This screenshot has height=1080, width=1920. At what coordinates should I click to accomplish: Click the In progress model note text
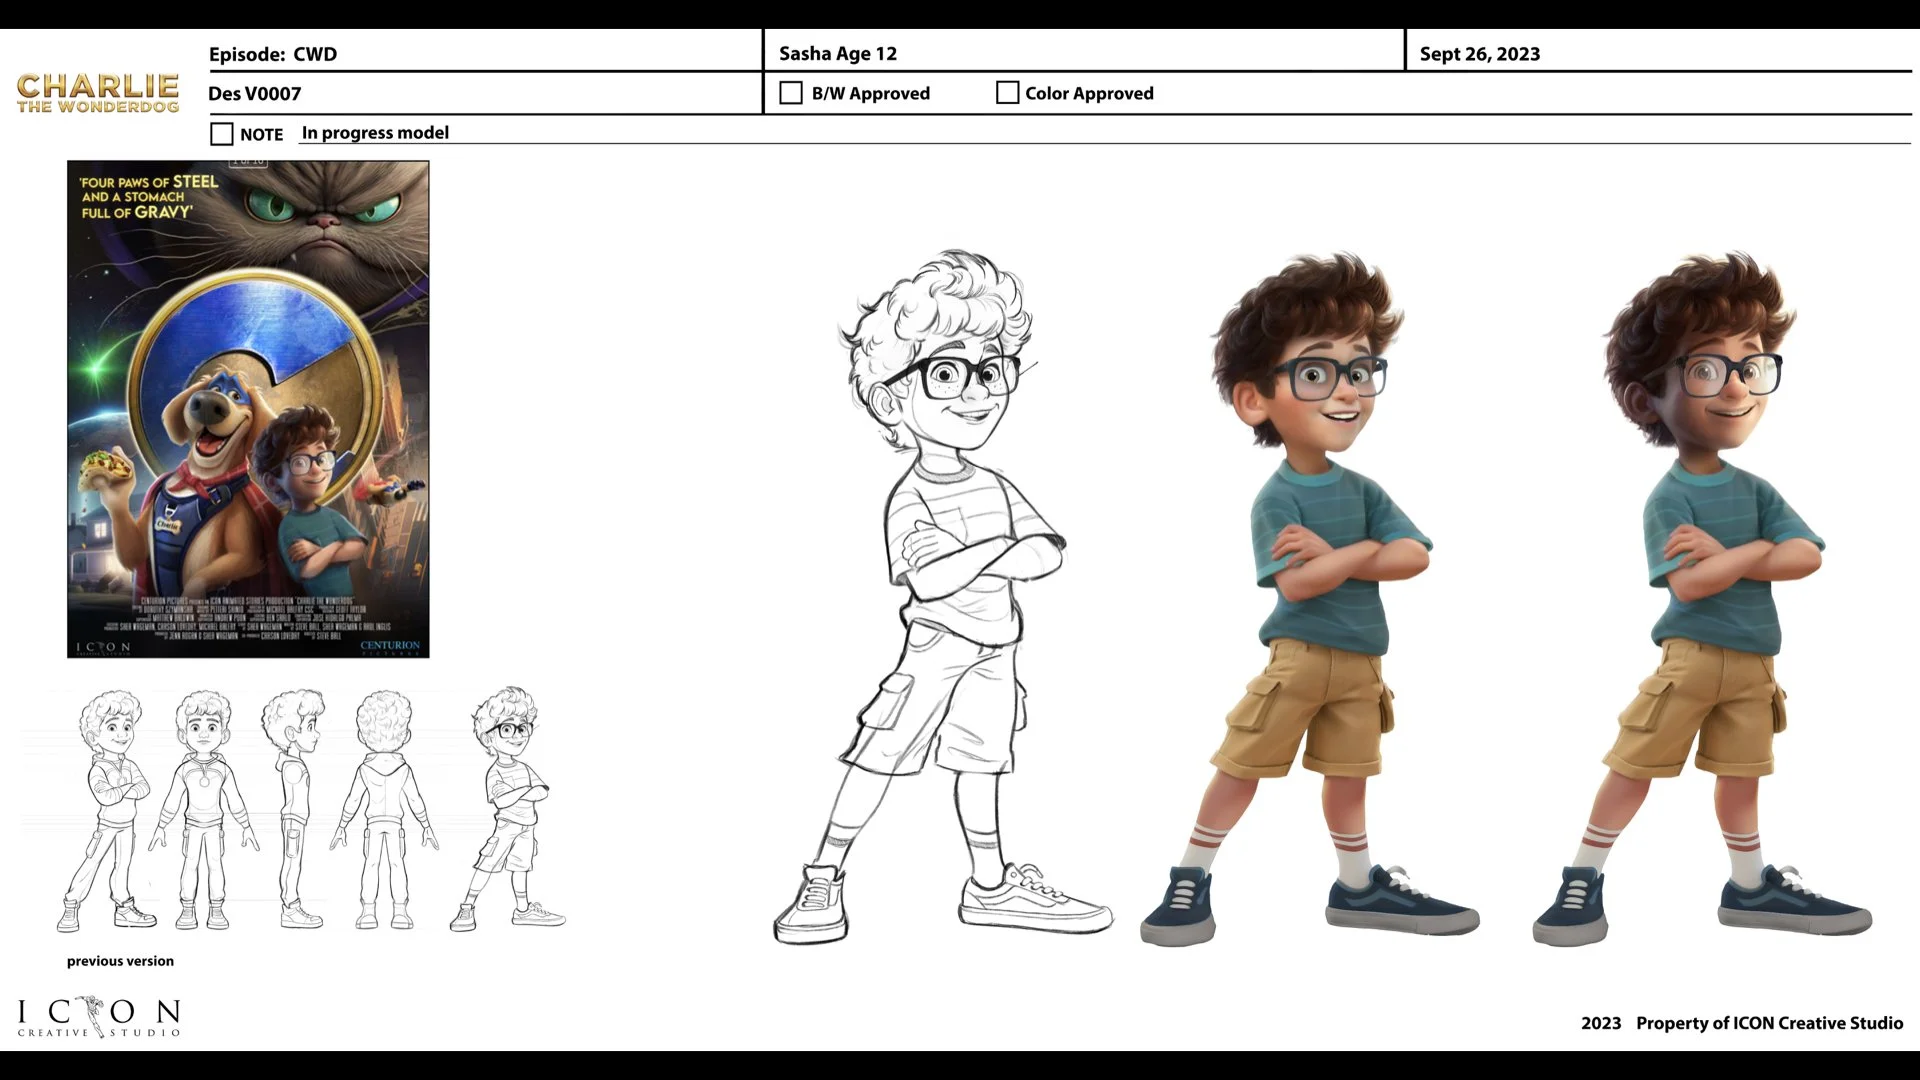375,133
